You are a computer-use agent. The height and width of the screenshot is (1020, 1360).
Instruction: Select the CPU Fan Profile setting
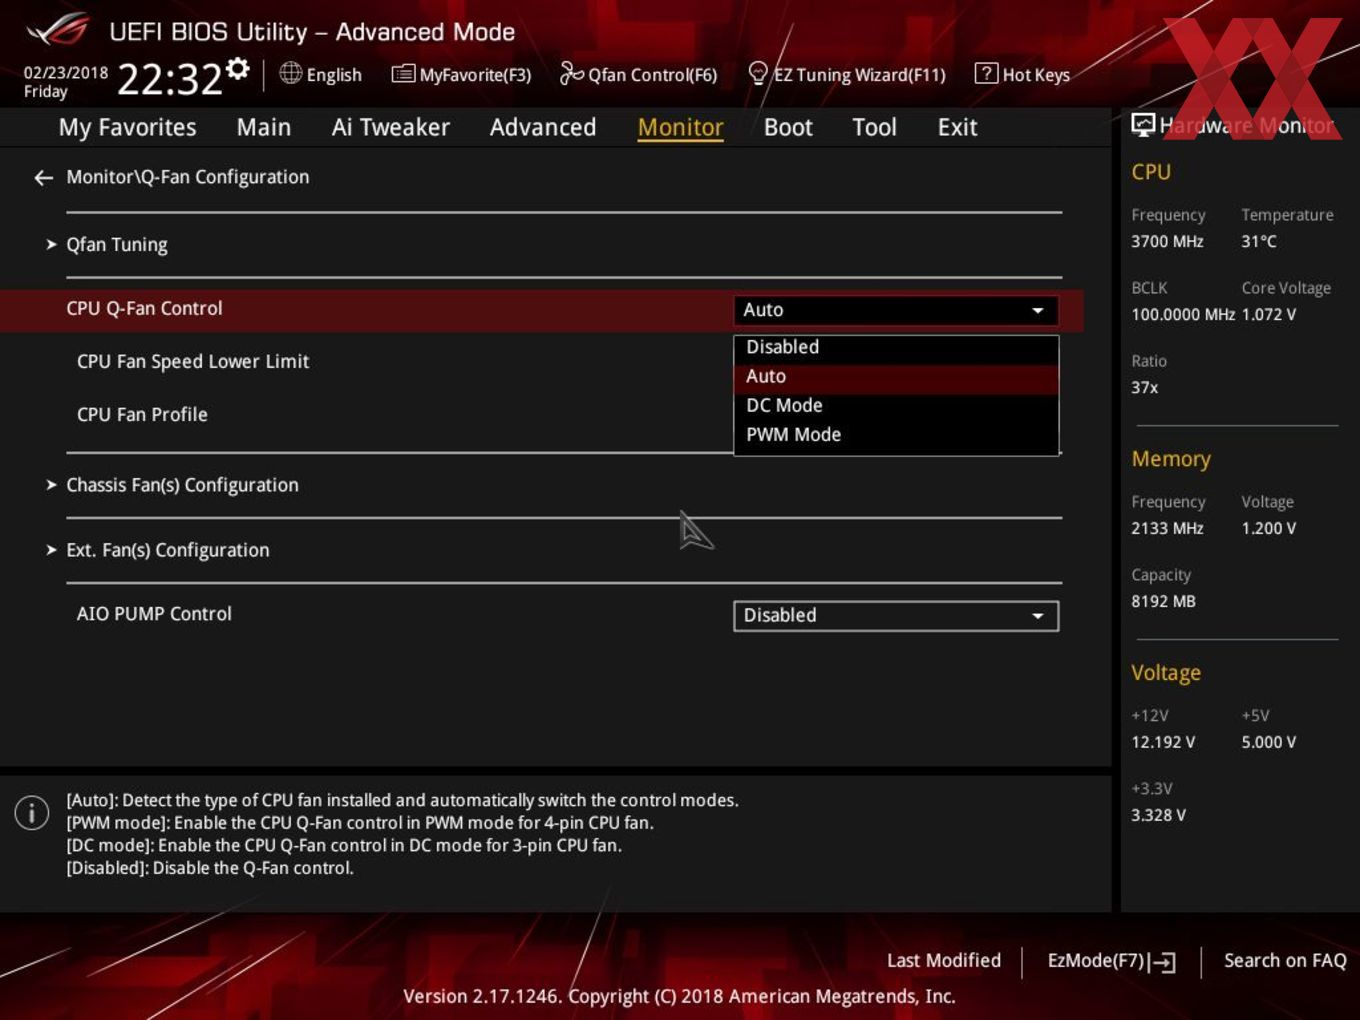click(142, 414)
